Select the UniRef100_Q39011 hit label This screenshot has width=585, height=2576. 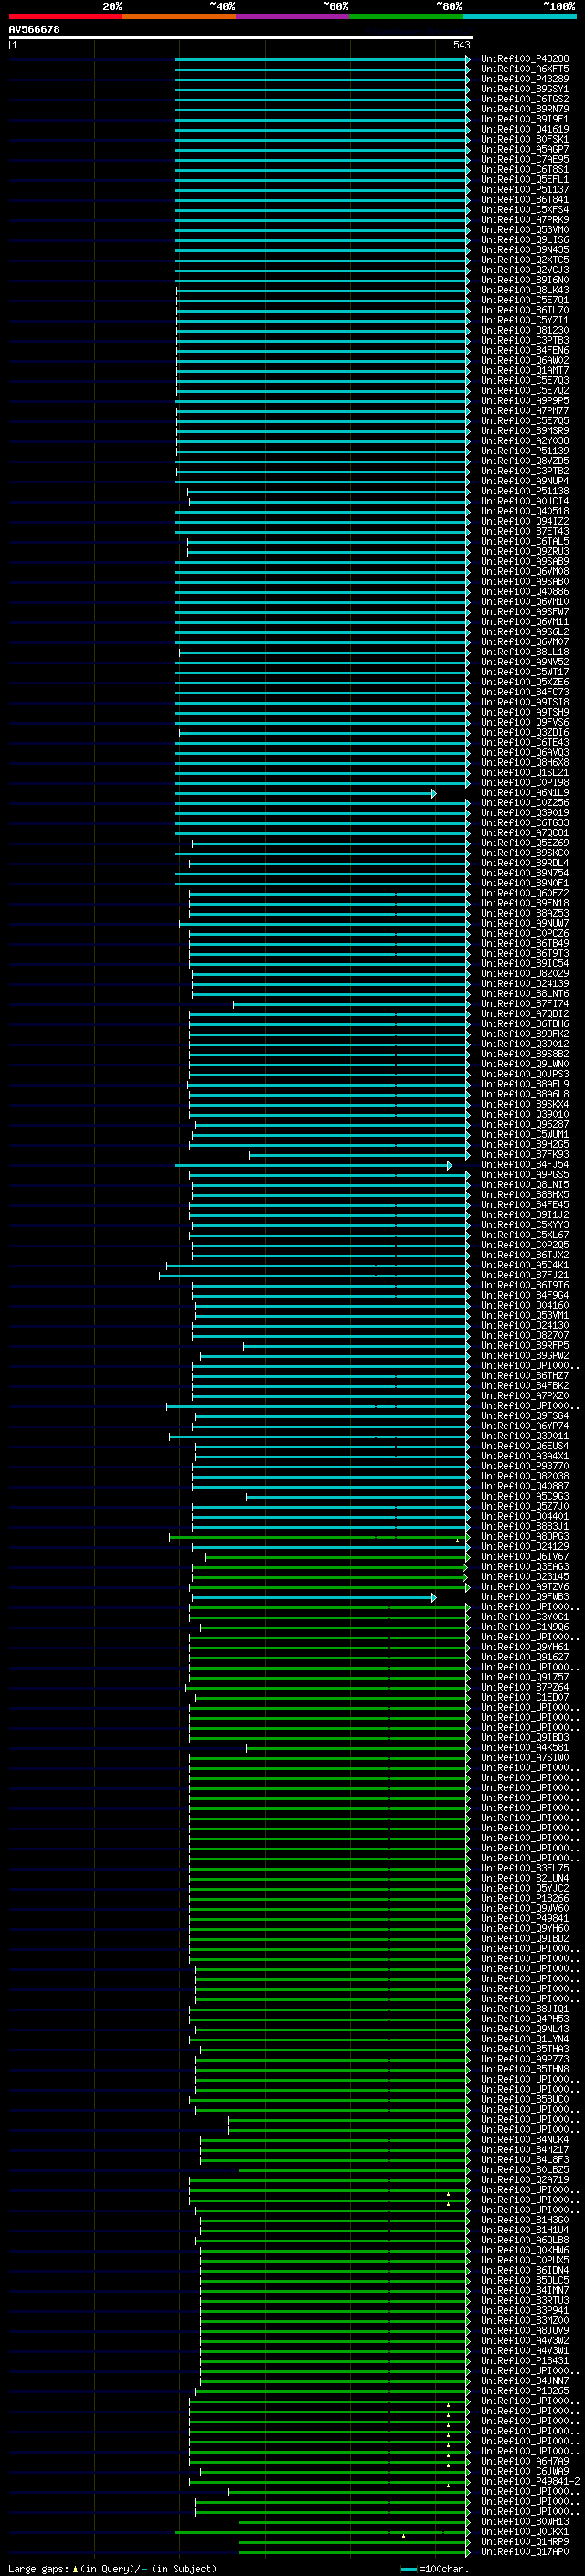tap(524, 1436)
